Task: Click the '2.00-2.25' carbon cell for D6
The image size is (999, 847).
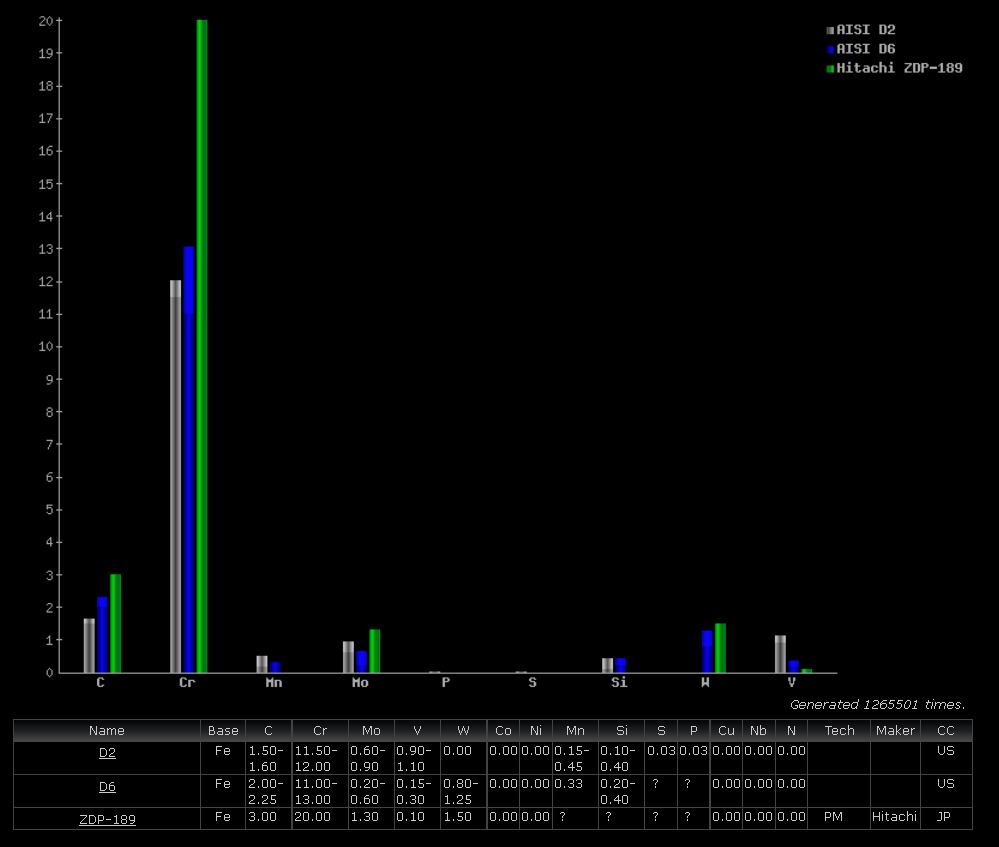Action: pyautogui.click(x=268, y=792)
